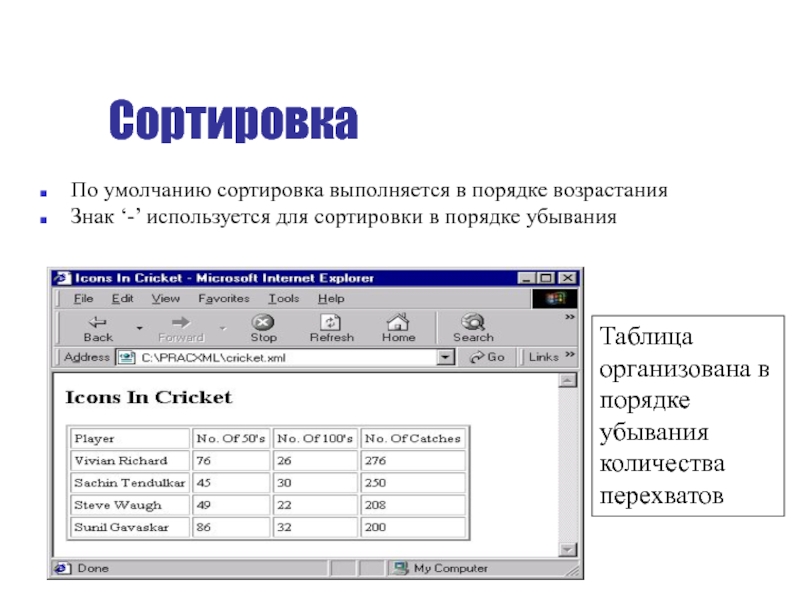
Task: Click the Go arrow button
Action: pyautogui.click(x=487, y=357)
